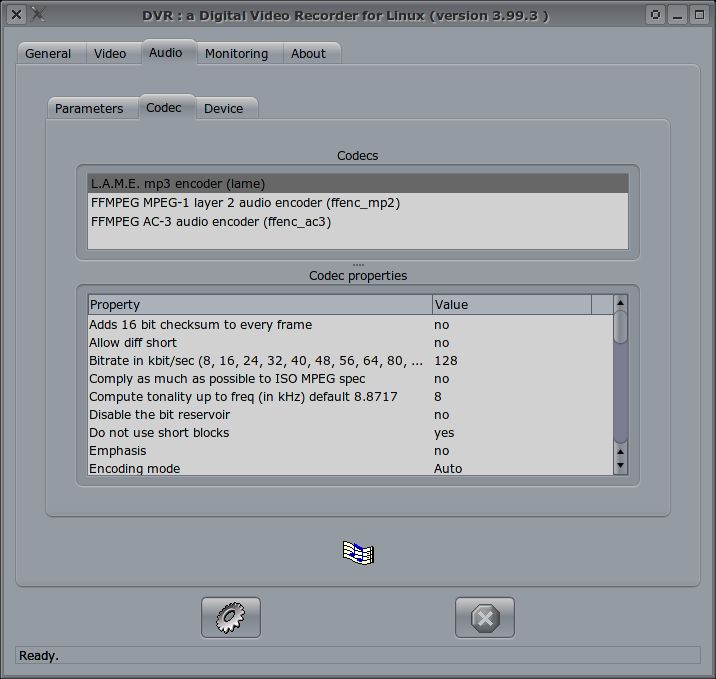Image resolution: width=716 pixels, height=679 pixels.
Task: Select 'Do not use short blocks' property
Action: (351, 432)
